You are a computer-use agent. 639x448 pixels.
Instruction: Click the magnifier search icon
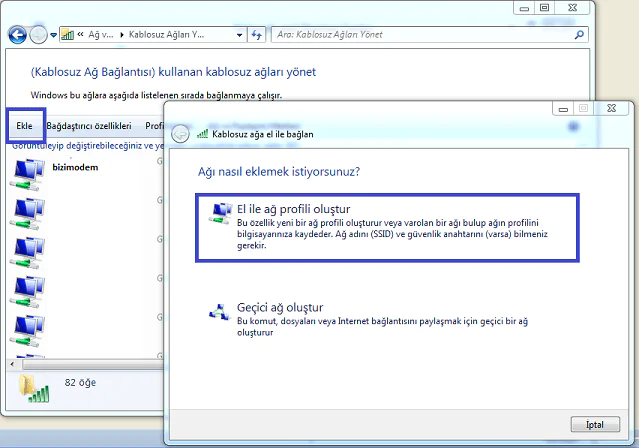tap(580, 35)
